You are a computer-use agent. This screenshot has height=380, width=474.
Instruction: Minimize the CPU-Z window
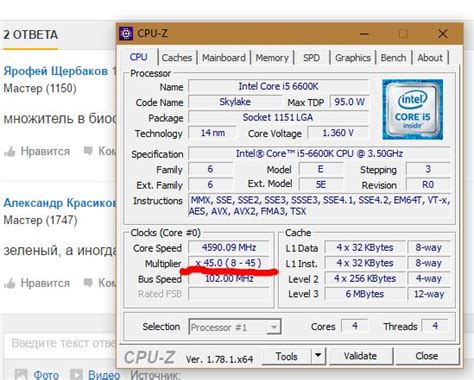tap(364, 34)
